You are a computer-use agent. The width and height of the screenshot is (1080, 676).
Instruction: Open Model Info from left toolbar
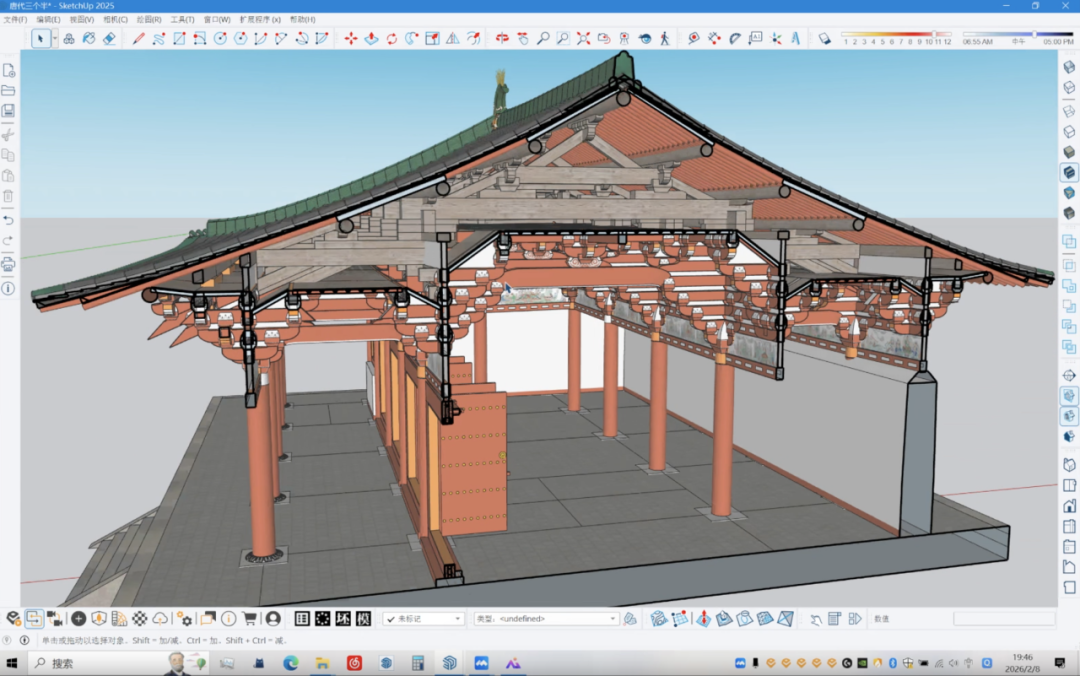coord(8,289)
